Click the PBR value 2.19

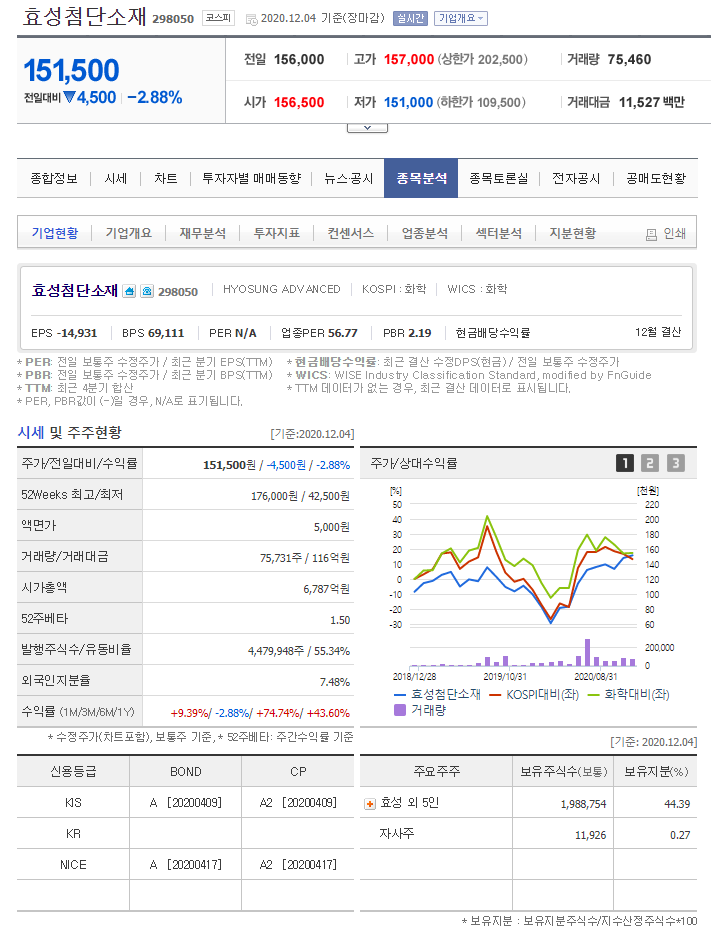coord(420,333)
